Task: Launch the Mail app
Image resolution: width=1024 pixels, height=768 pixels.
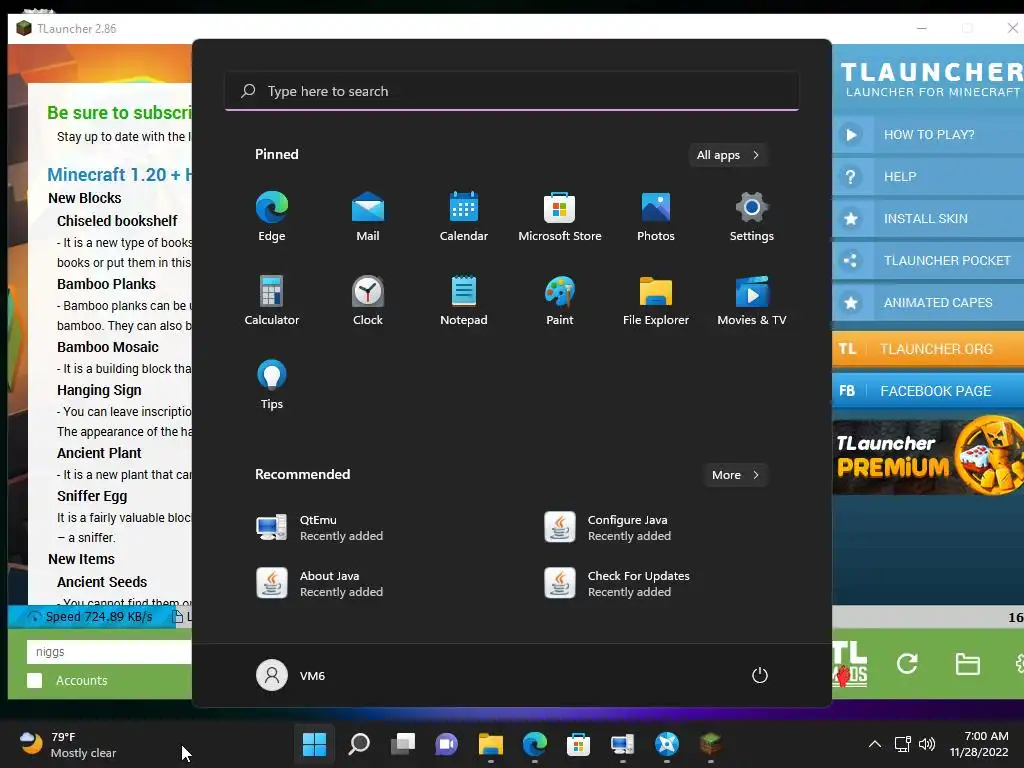Action: (368, 216)
